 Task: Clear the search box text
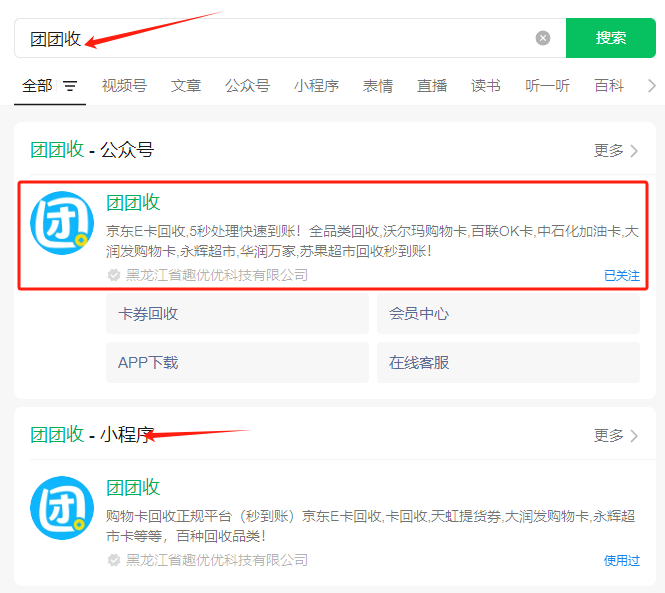pyautogui.click(x=543, y=38)
